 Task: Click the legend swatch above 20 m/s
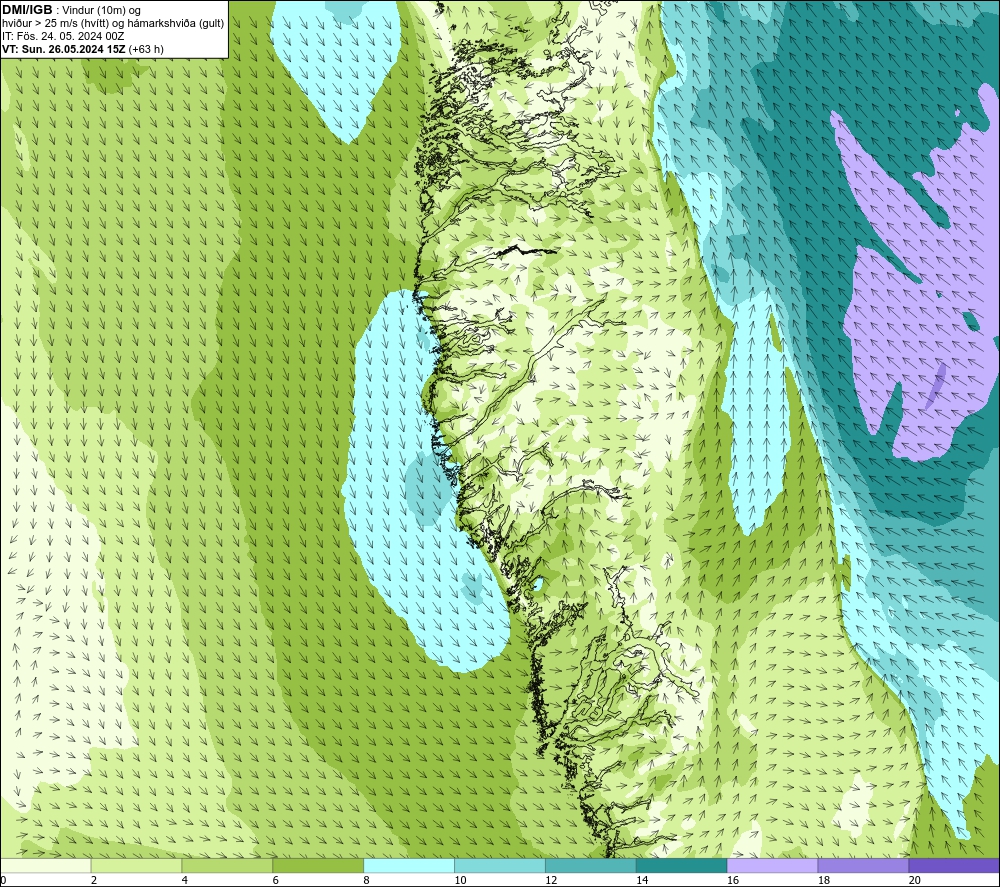point(954,865)
